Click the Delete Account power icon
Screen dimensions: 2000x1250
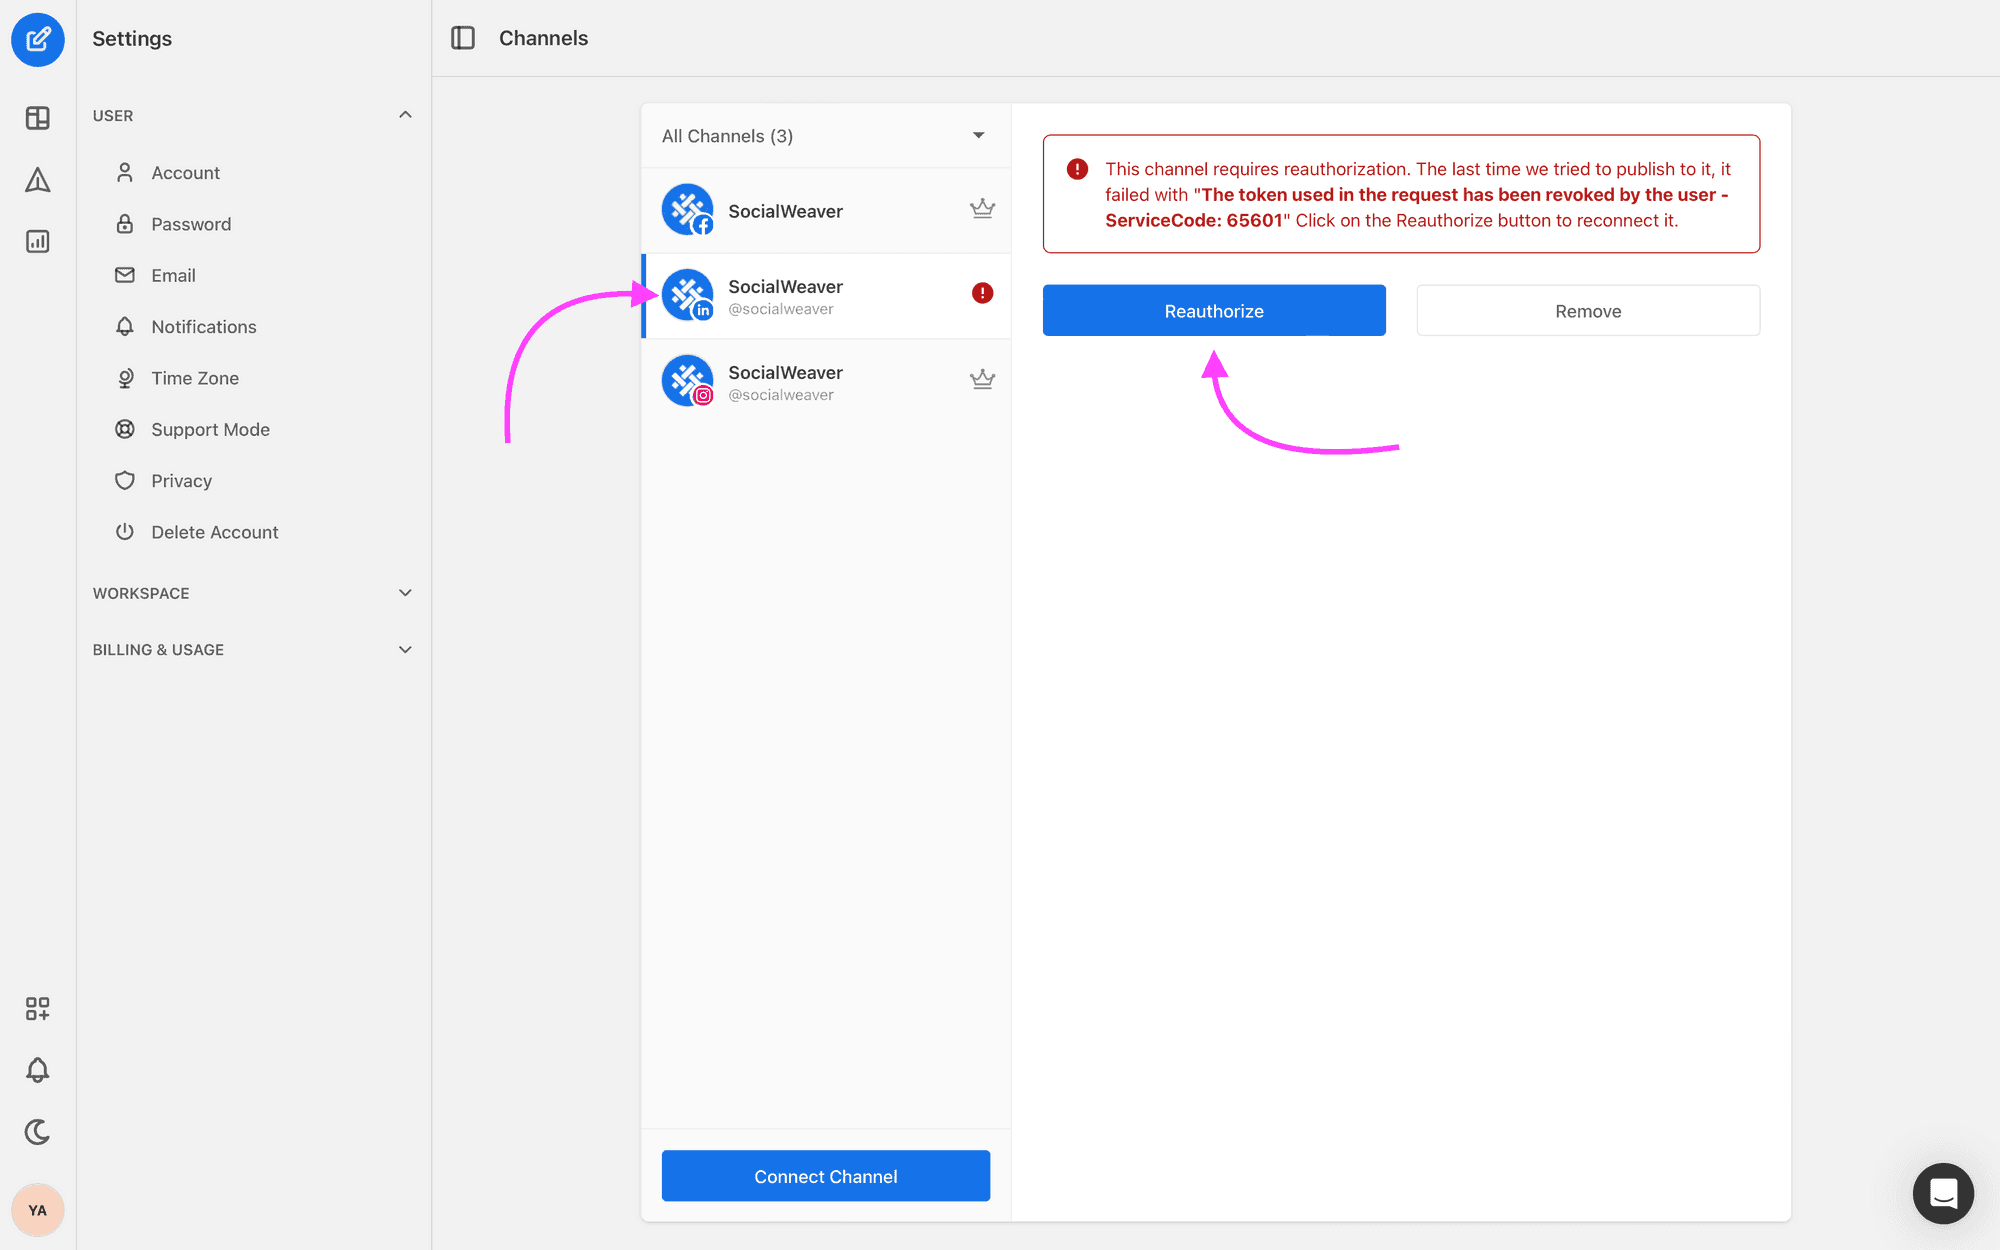[125, 532]
